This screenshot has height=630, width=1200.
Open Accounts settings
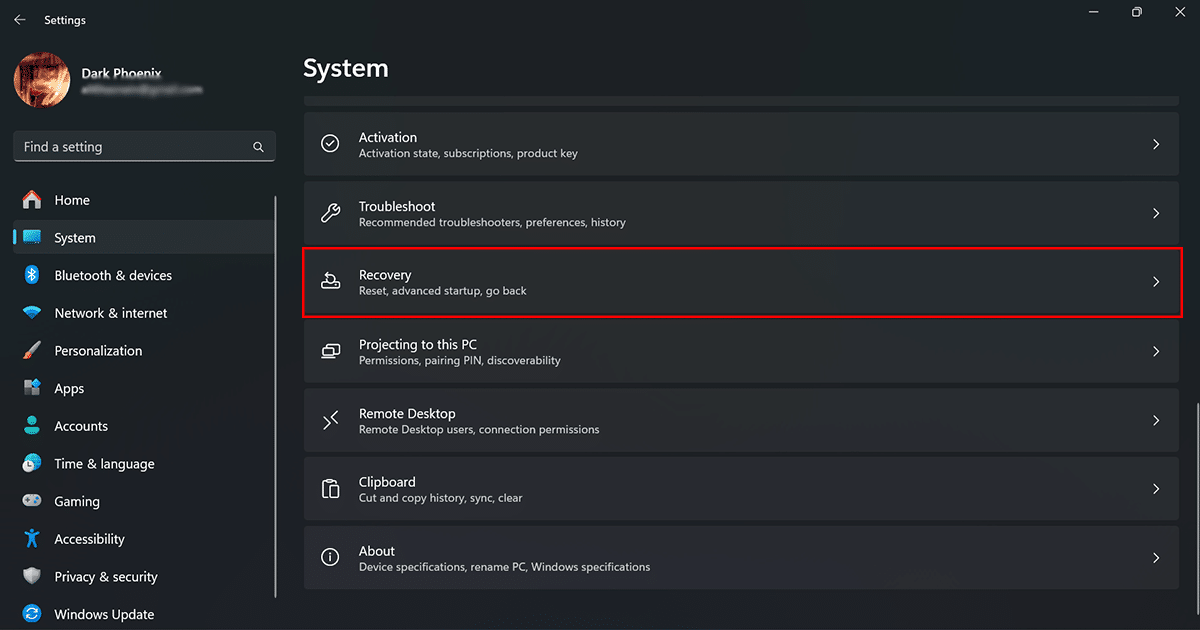82,425
